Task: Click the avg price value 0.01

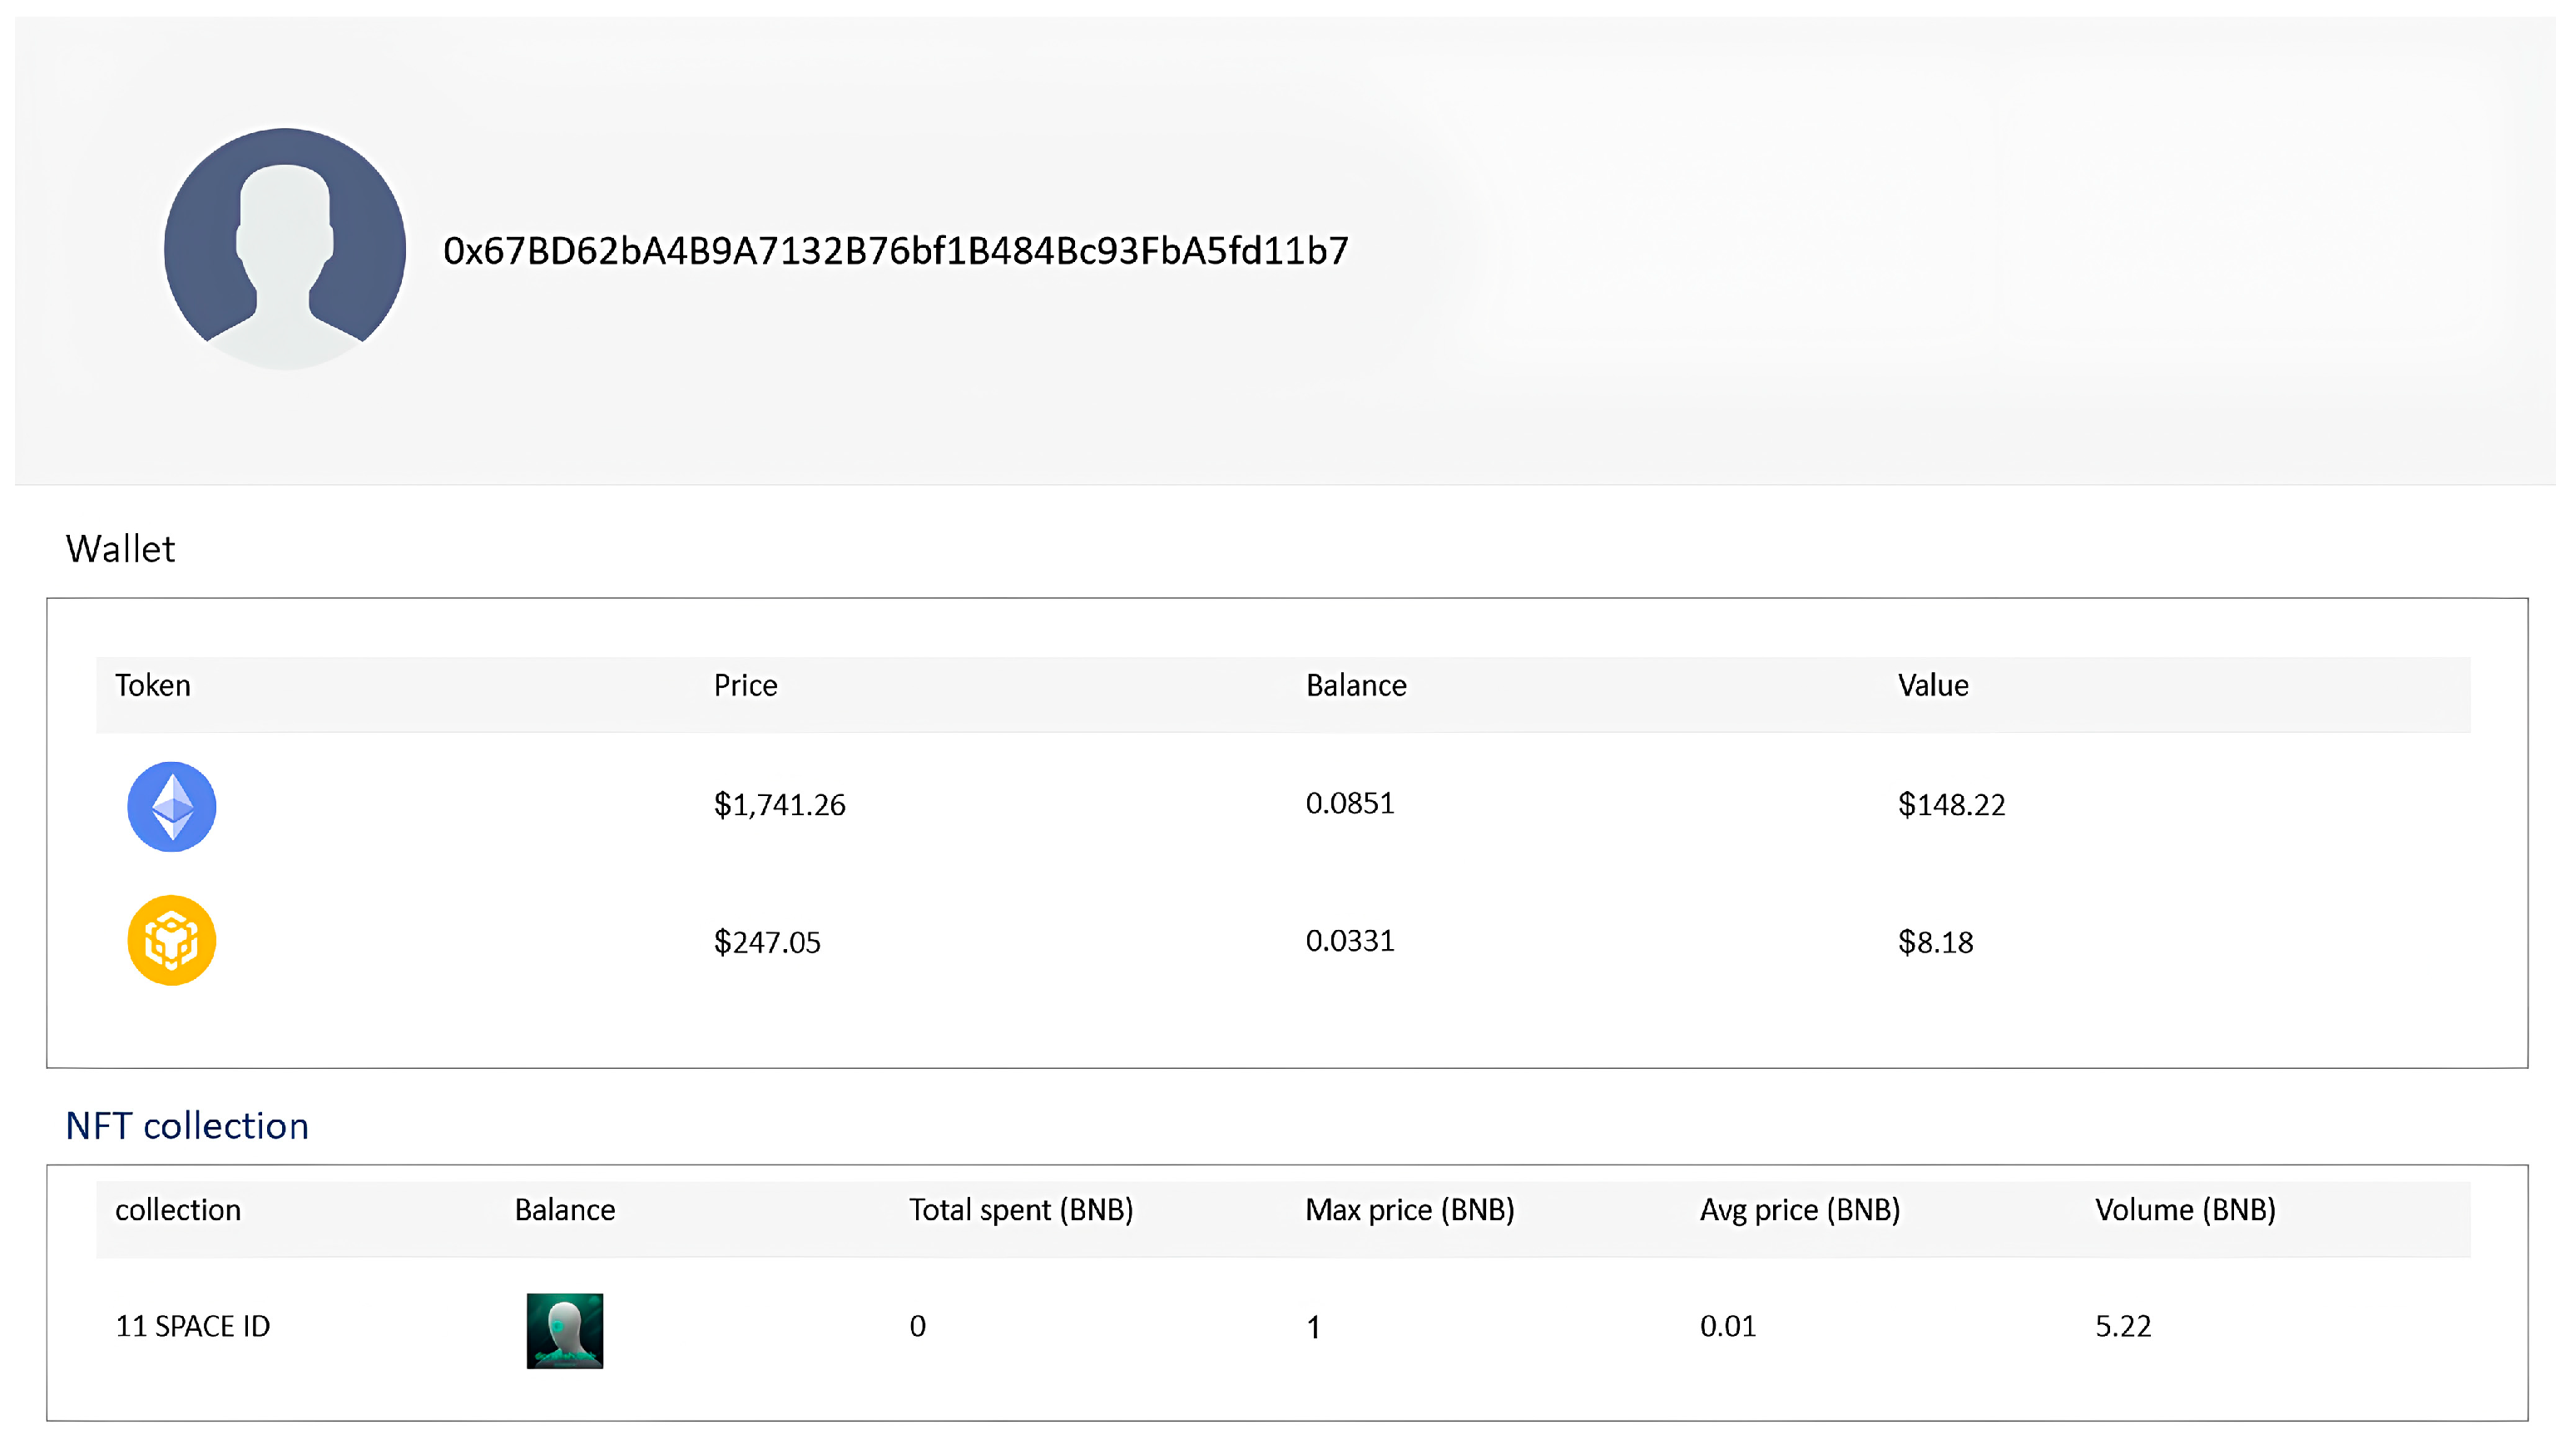Action: 1728,1326
